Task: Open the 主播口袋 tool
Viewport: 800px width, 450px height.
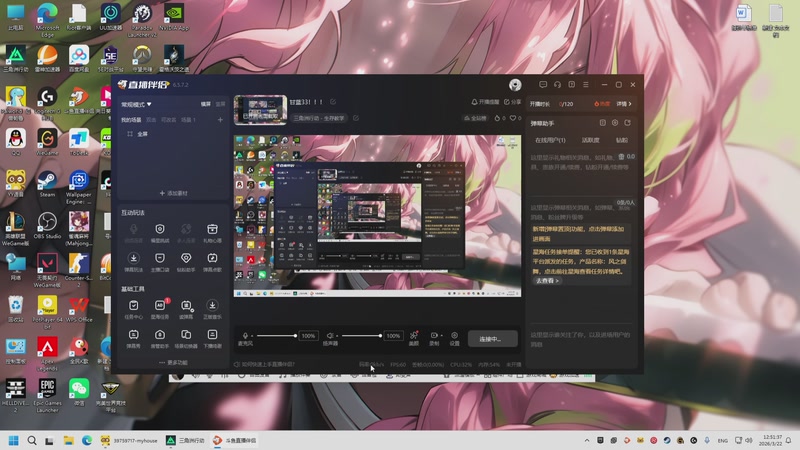Action: [160, 262]
